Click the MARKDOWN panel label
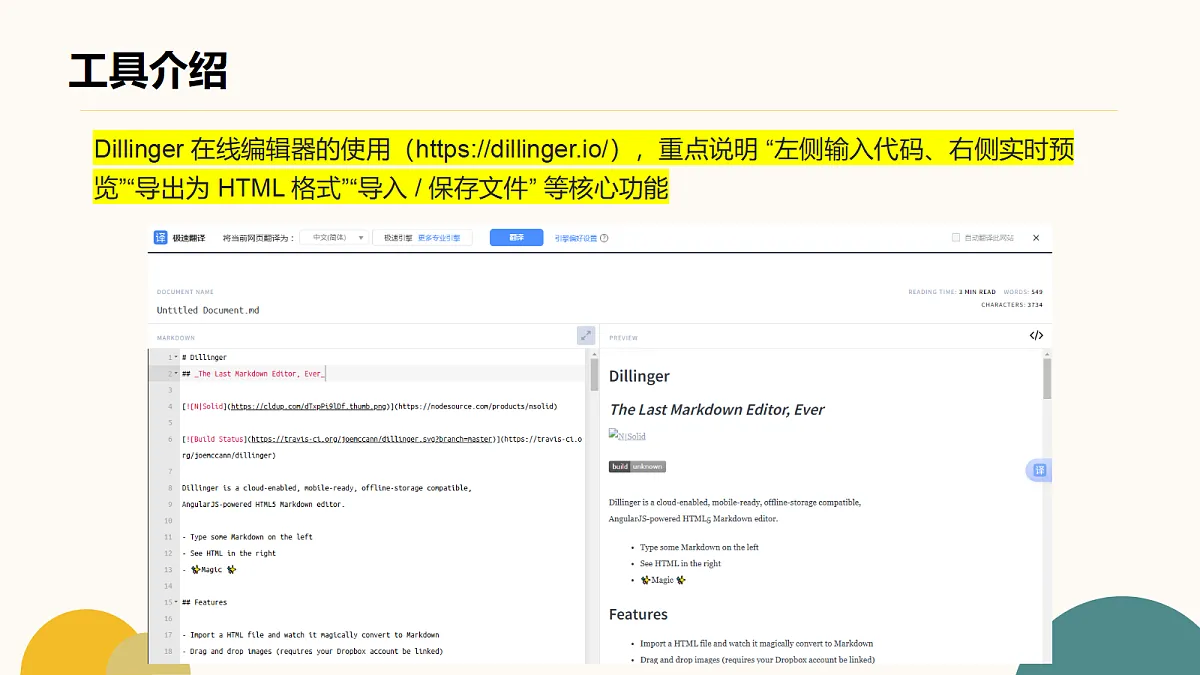The height and width of the screenshot is (675, 1200). pos(175,338)
